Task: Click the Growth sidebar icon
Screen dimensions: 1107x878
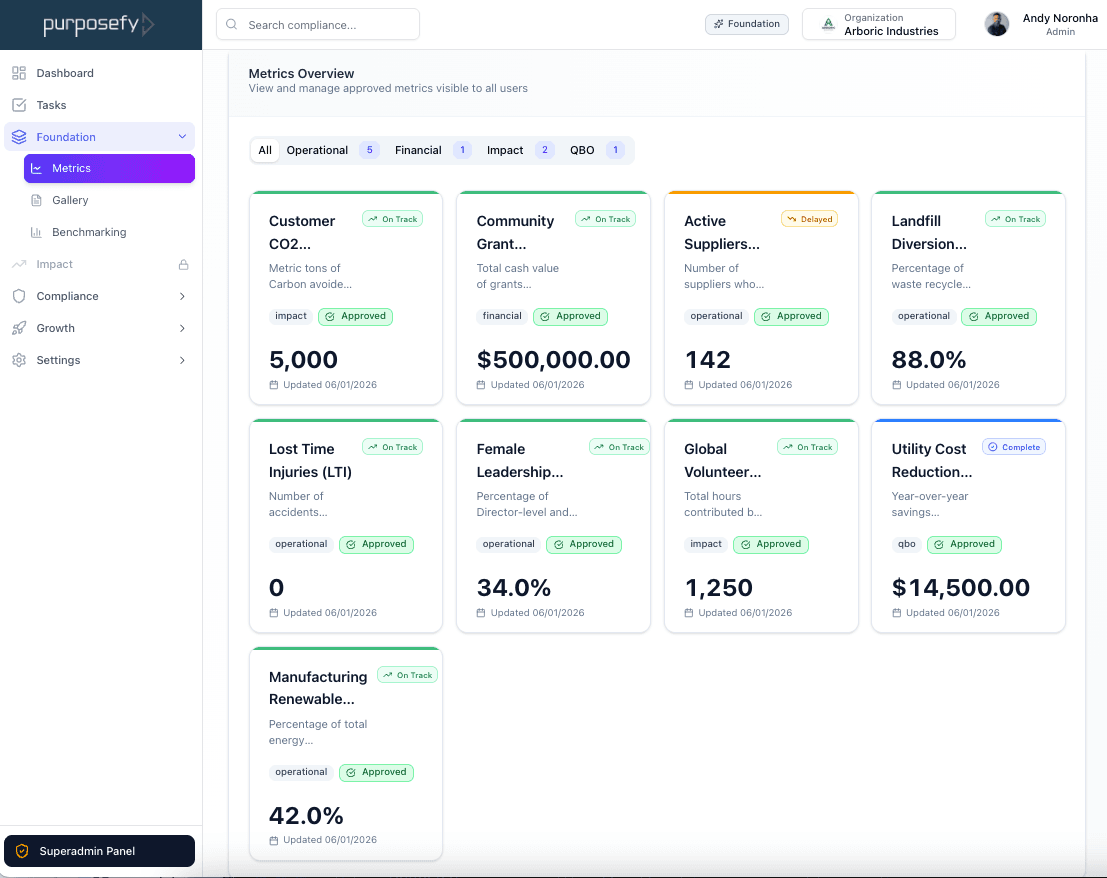Action: click(x=20, y=327)
